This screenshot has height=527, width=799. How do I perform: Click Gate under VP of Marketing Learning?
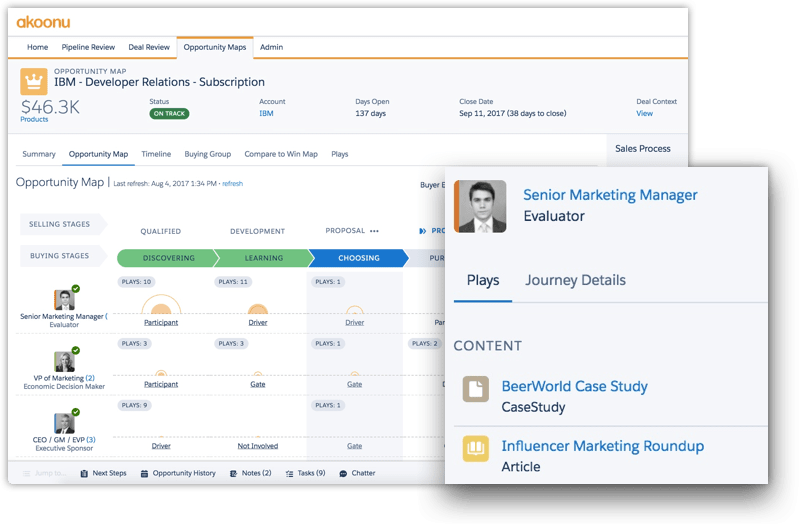258,384
